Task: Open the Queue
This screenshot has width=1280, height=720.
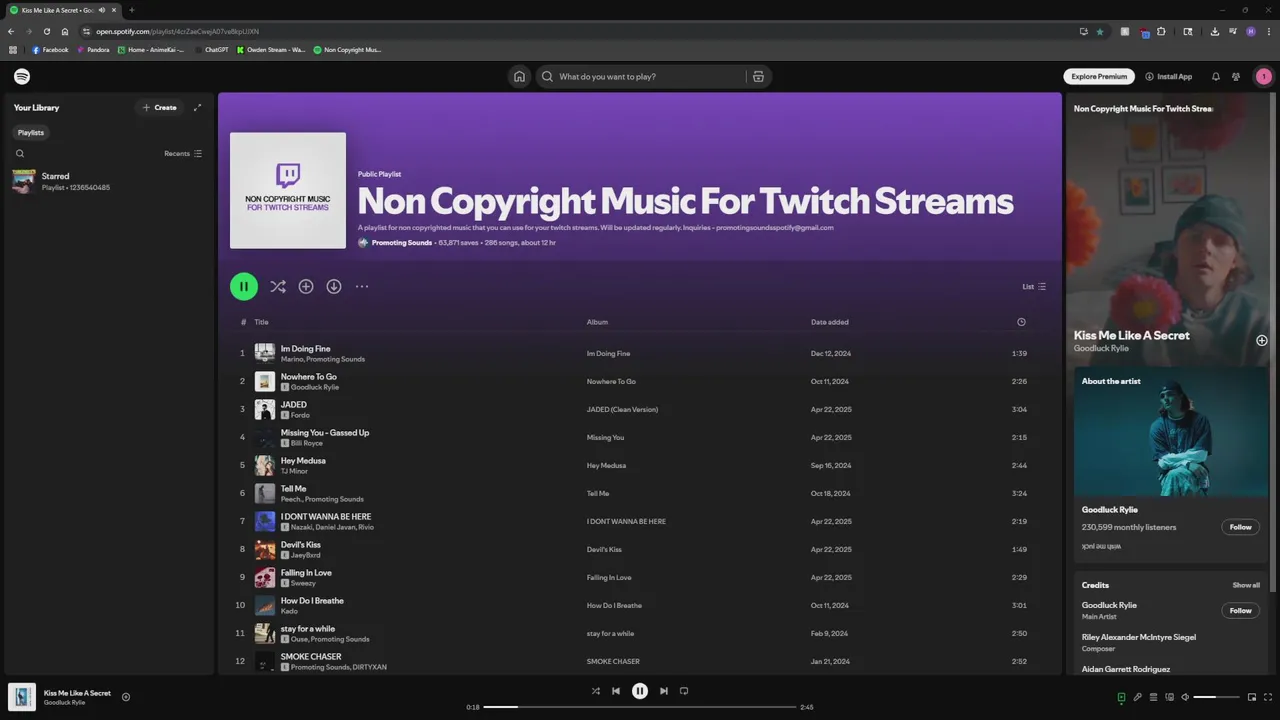Action: click(x=1153, y=697)
